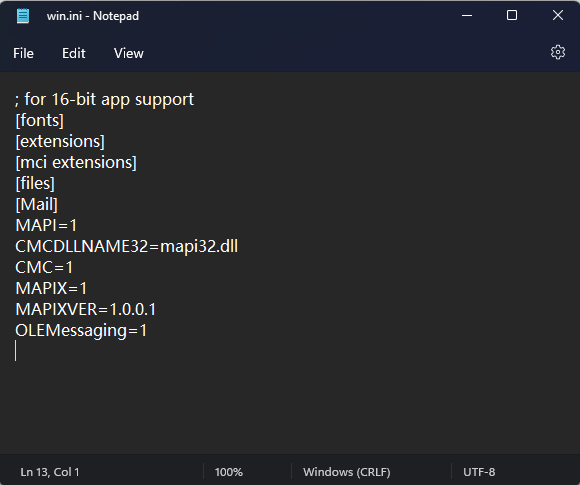
Task: Click the 100% zoom level in status bar
Action: pyautogui.click(x=229, y=472)
